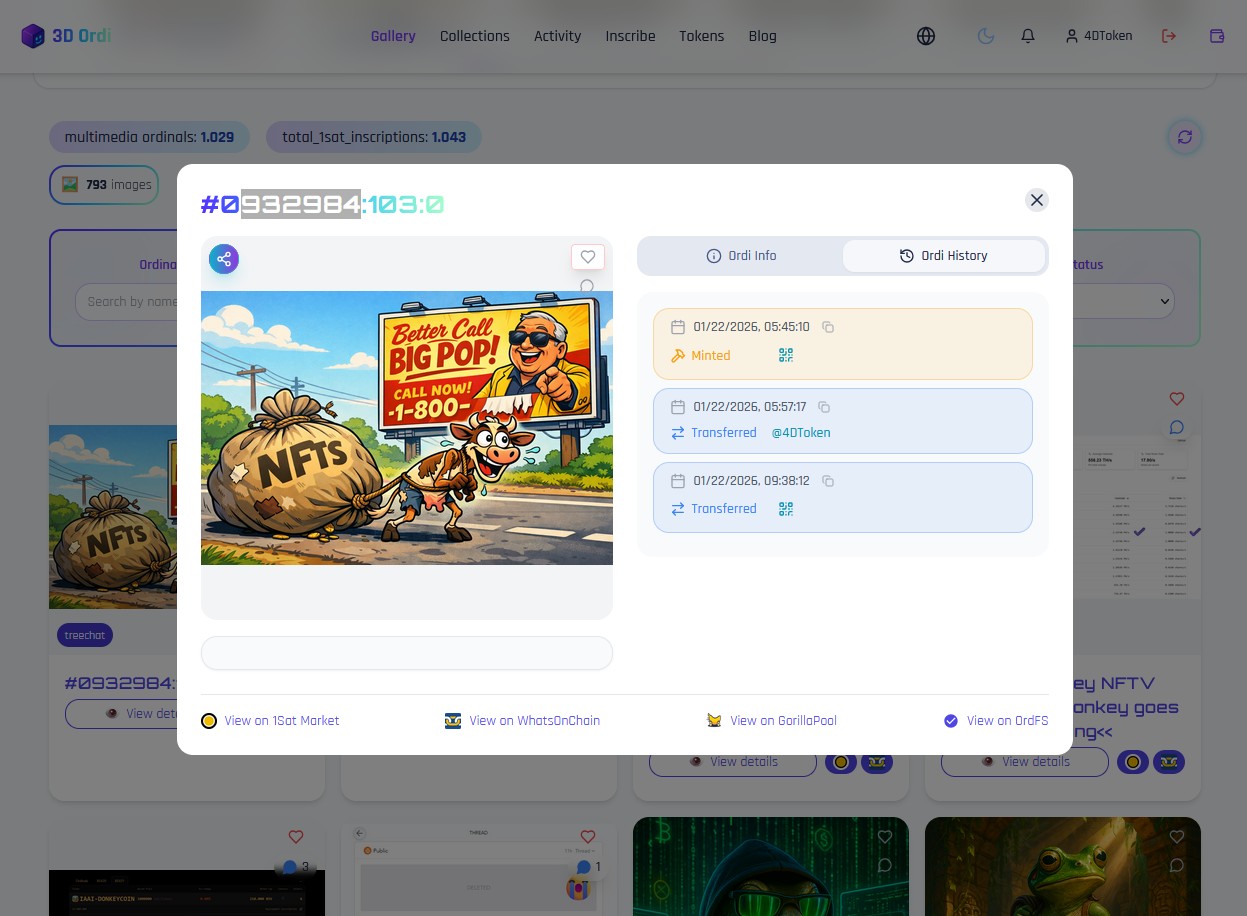The width and height of the screenshot is (1247, 916).
Task: Show QR code for the 09:38:12 transfer
Action: (x=786, y=509)
